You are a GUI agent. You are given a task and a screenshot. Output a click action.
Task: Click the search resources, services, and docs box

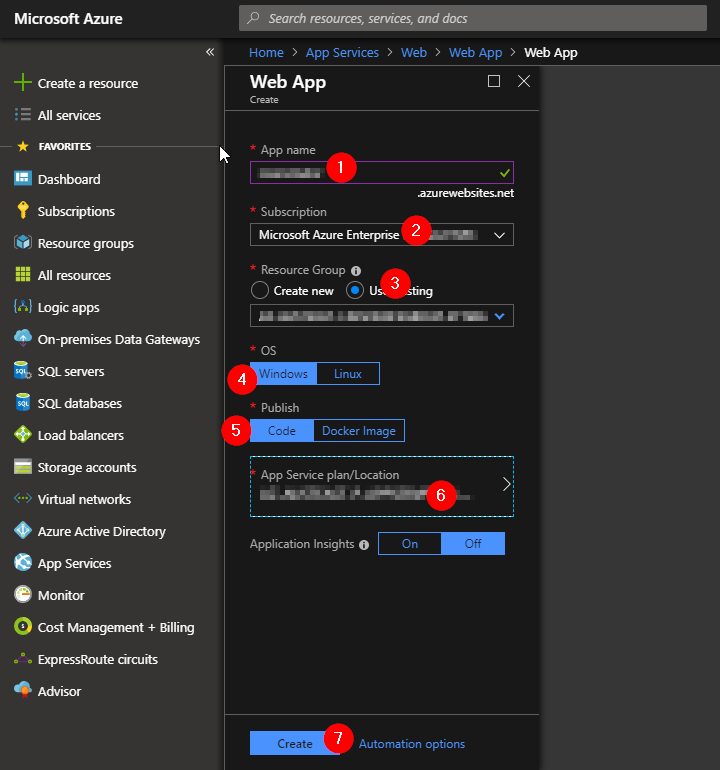(x=472, y=18)
